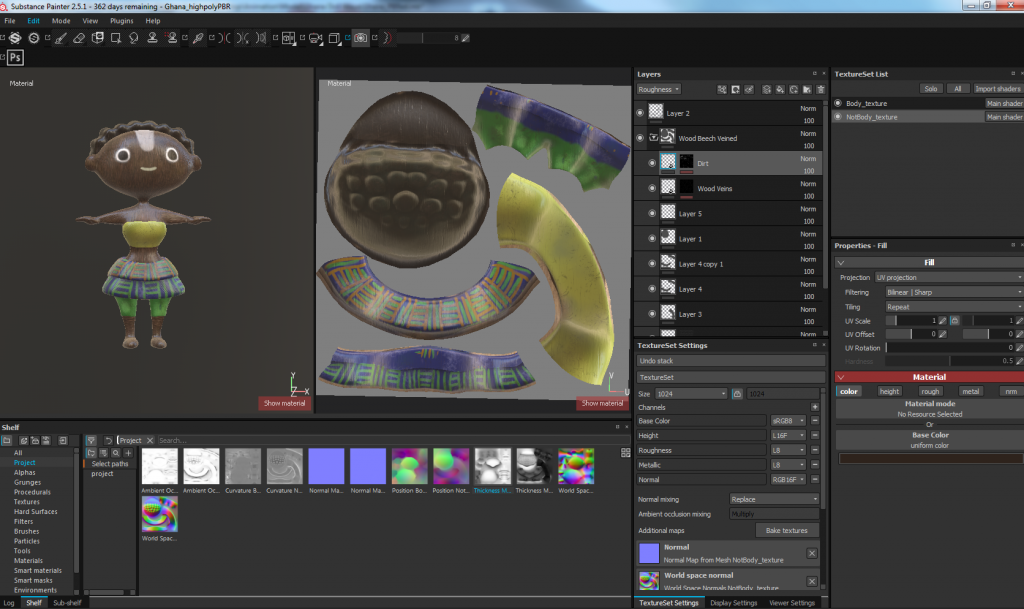Click the Bake textures button
Screen dimensions: 1024x609
[786, 531]
